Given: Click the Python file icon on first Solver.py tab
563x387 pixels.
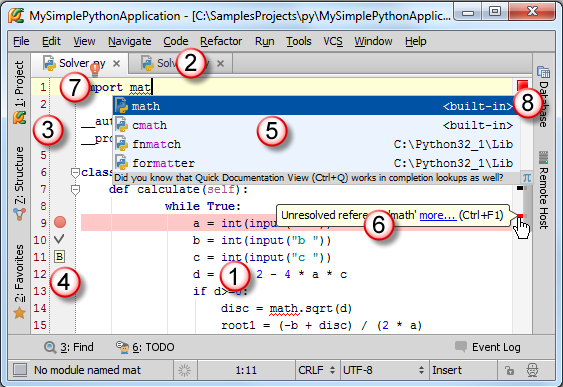Looking at the screenshot, I should [49, 63].
